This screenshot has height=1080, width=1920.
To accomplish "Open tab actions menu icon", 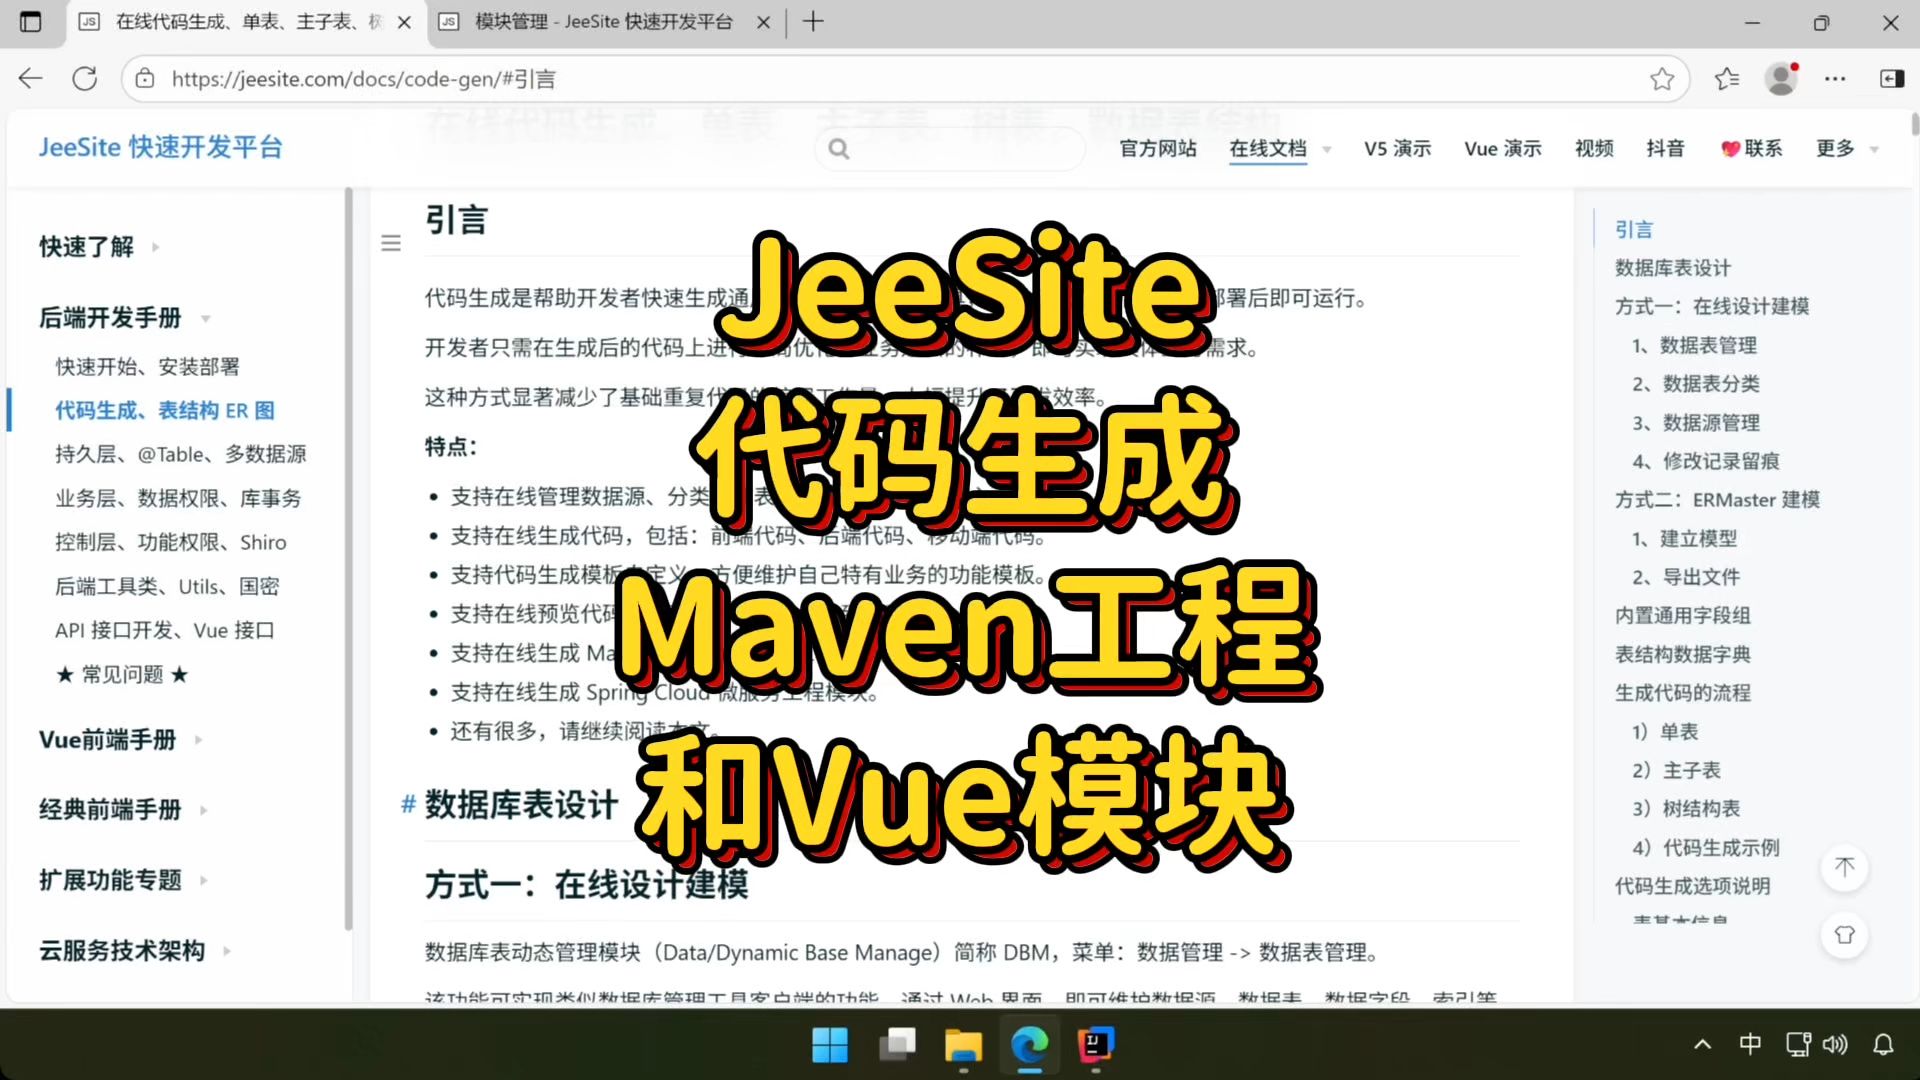I will 31,22.
